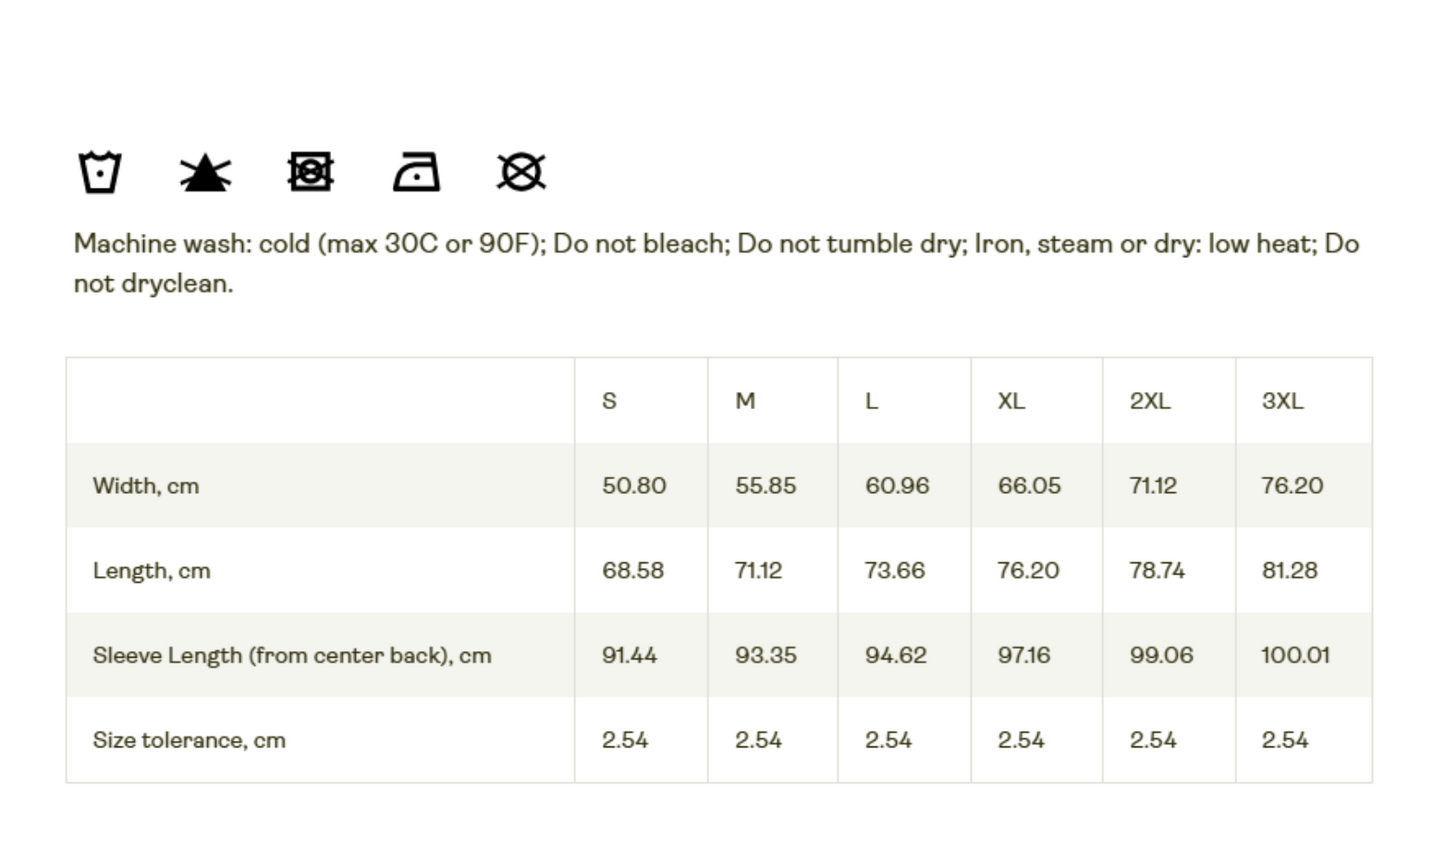
Task: Select the 2XL size column header
Action: (1149, 401)
